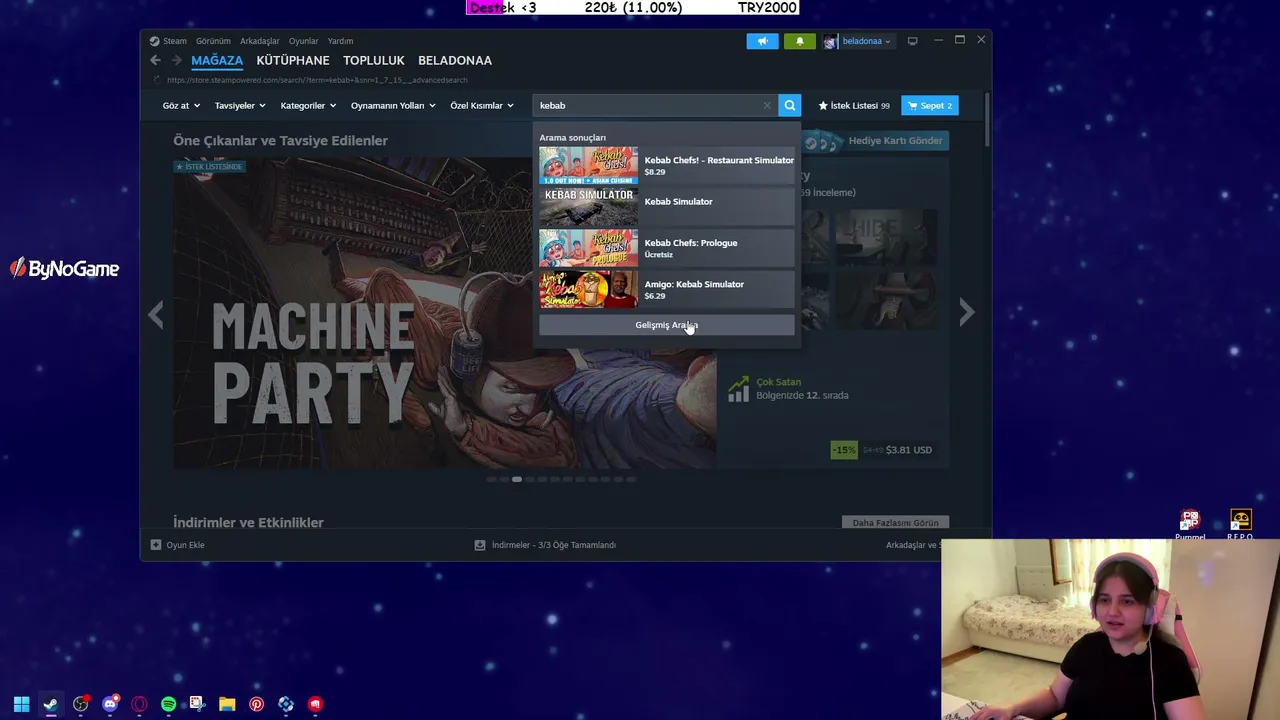Viewport: 1280px width, 720px height.
Task: Select Amigo: Kebab Simulator search result
Action: coord(667,290)
